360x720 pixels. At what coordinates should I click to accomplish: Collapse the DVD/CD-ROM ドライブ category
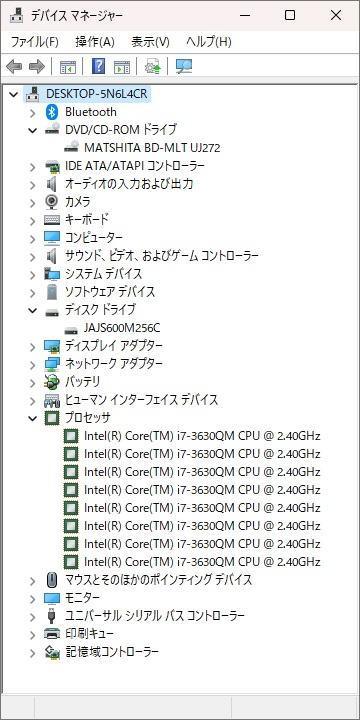pos(32,130)
